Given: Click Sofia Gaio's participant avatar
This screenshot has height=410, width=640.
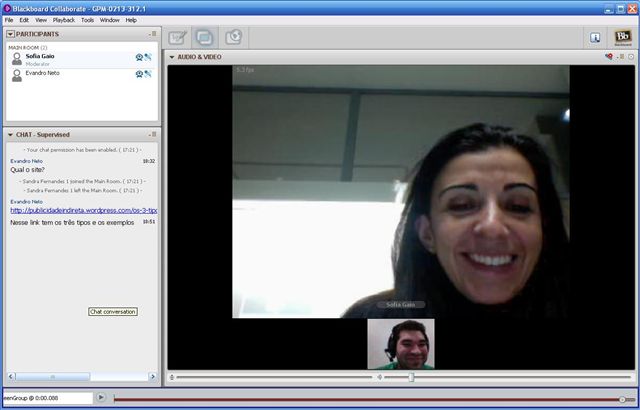Looking at the screenshot, I should [x=17, y=59].
